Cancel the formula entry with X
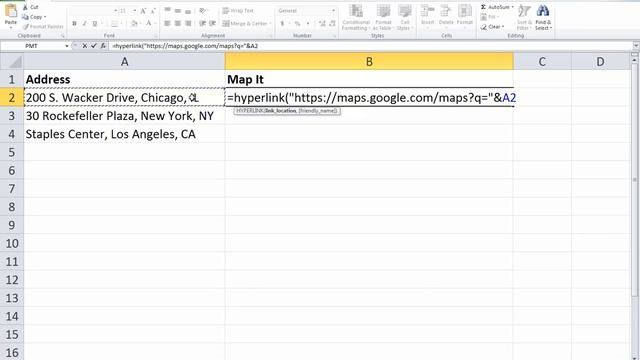640x360 pixels. pos(84,46)
